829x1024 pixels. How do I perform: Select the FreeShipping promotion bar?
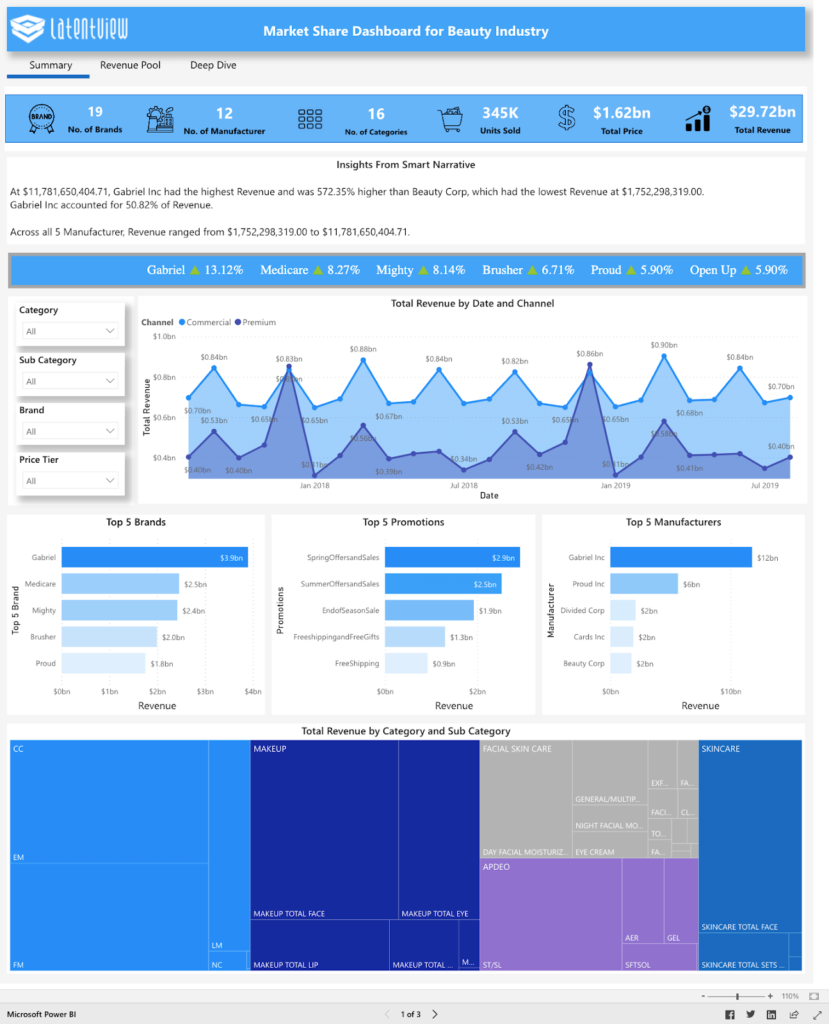[406, 664]
